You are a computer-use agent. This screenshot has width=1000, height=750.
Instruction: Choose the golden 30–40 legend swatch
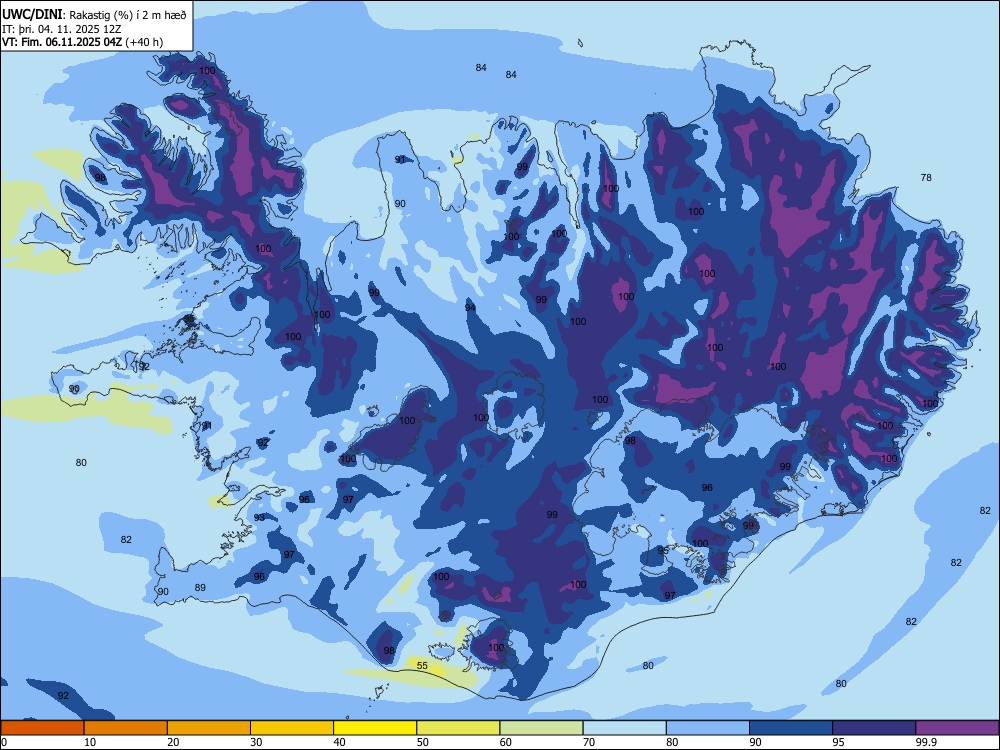point(292,728)
